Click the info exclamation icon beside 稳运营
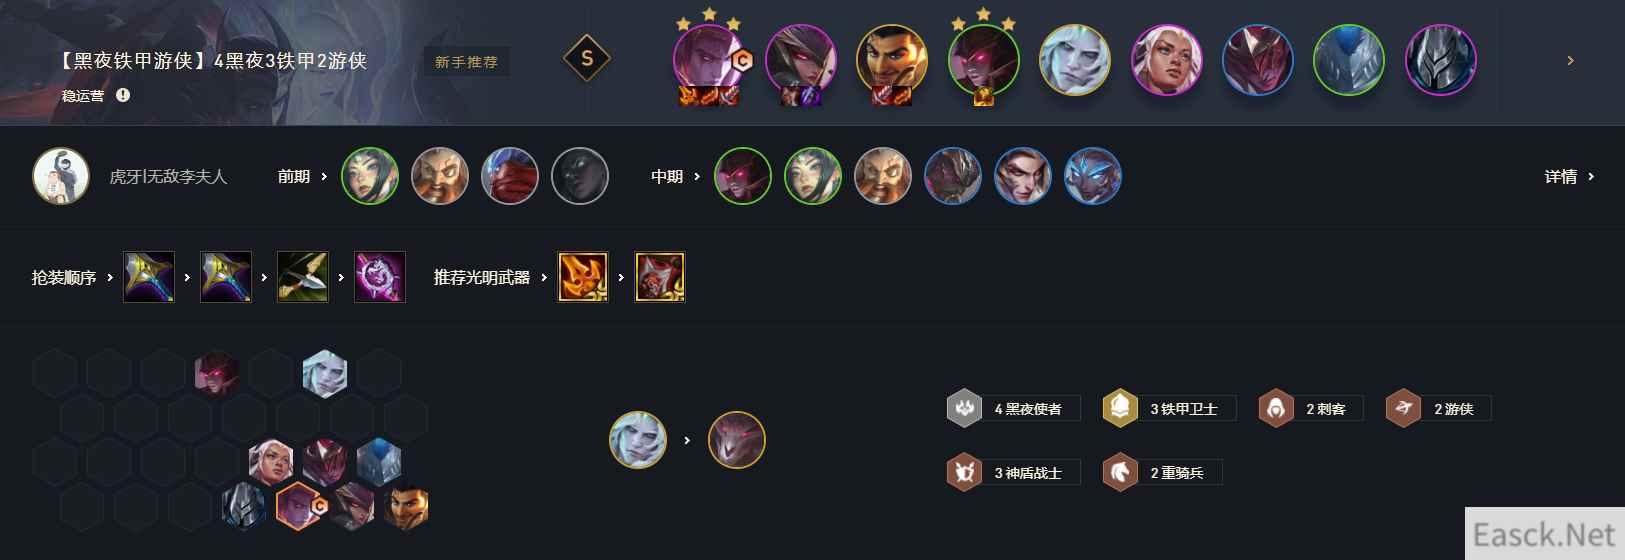This screenshot has width=1625, height=560. [x=123, y=95]
